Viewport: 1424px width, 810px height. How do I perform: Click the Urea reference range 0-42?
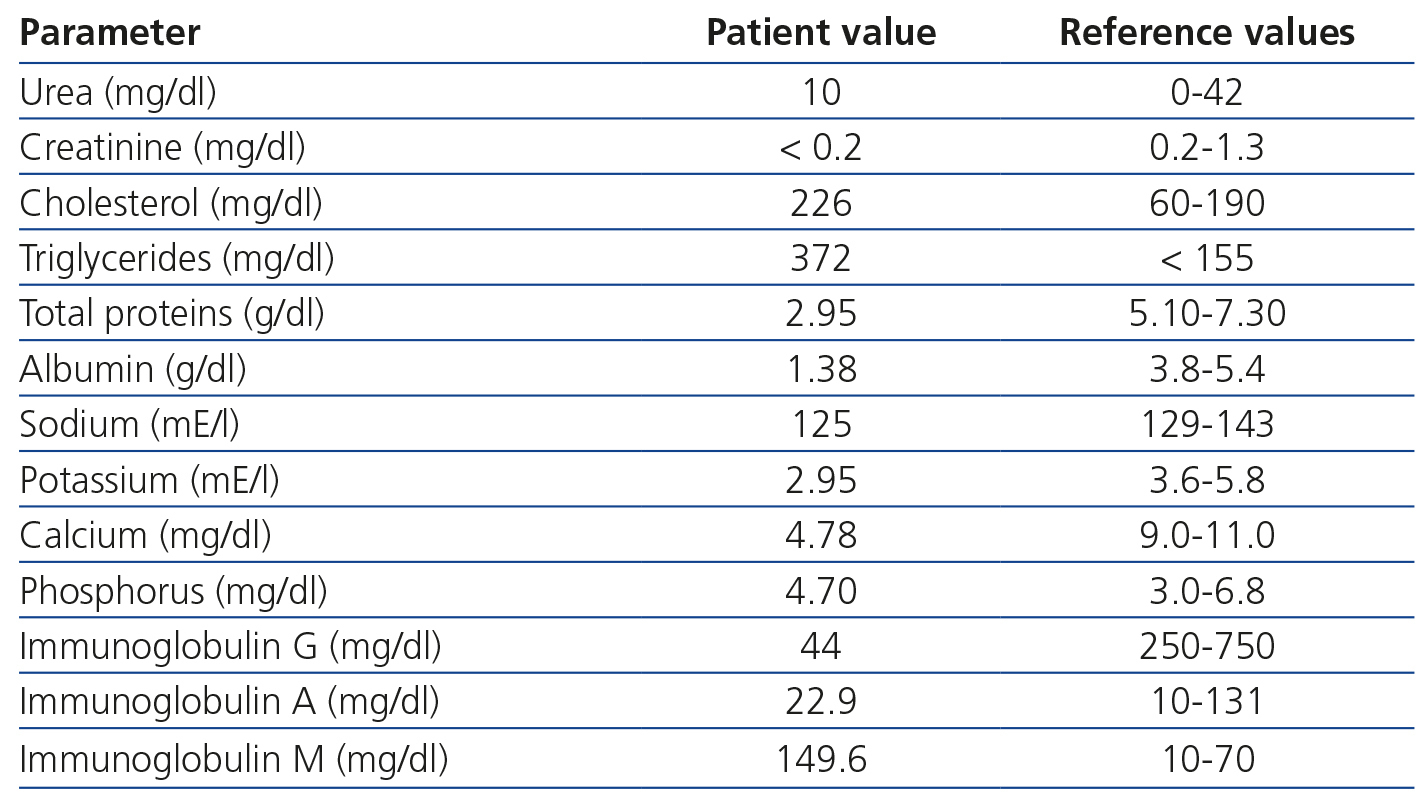click(1206, 92)
